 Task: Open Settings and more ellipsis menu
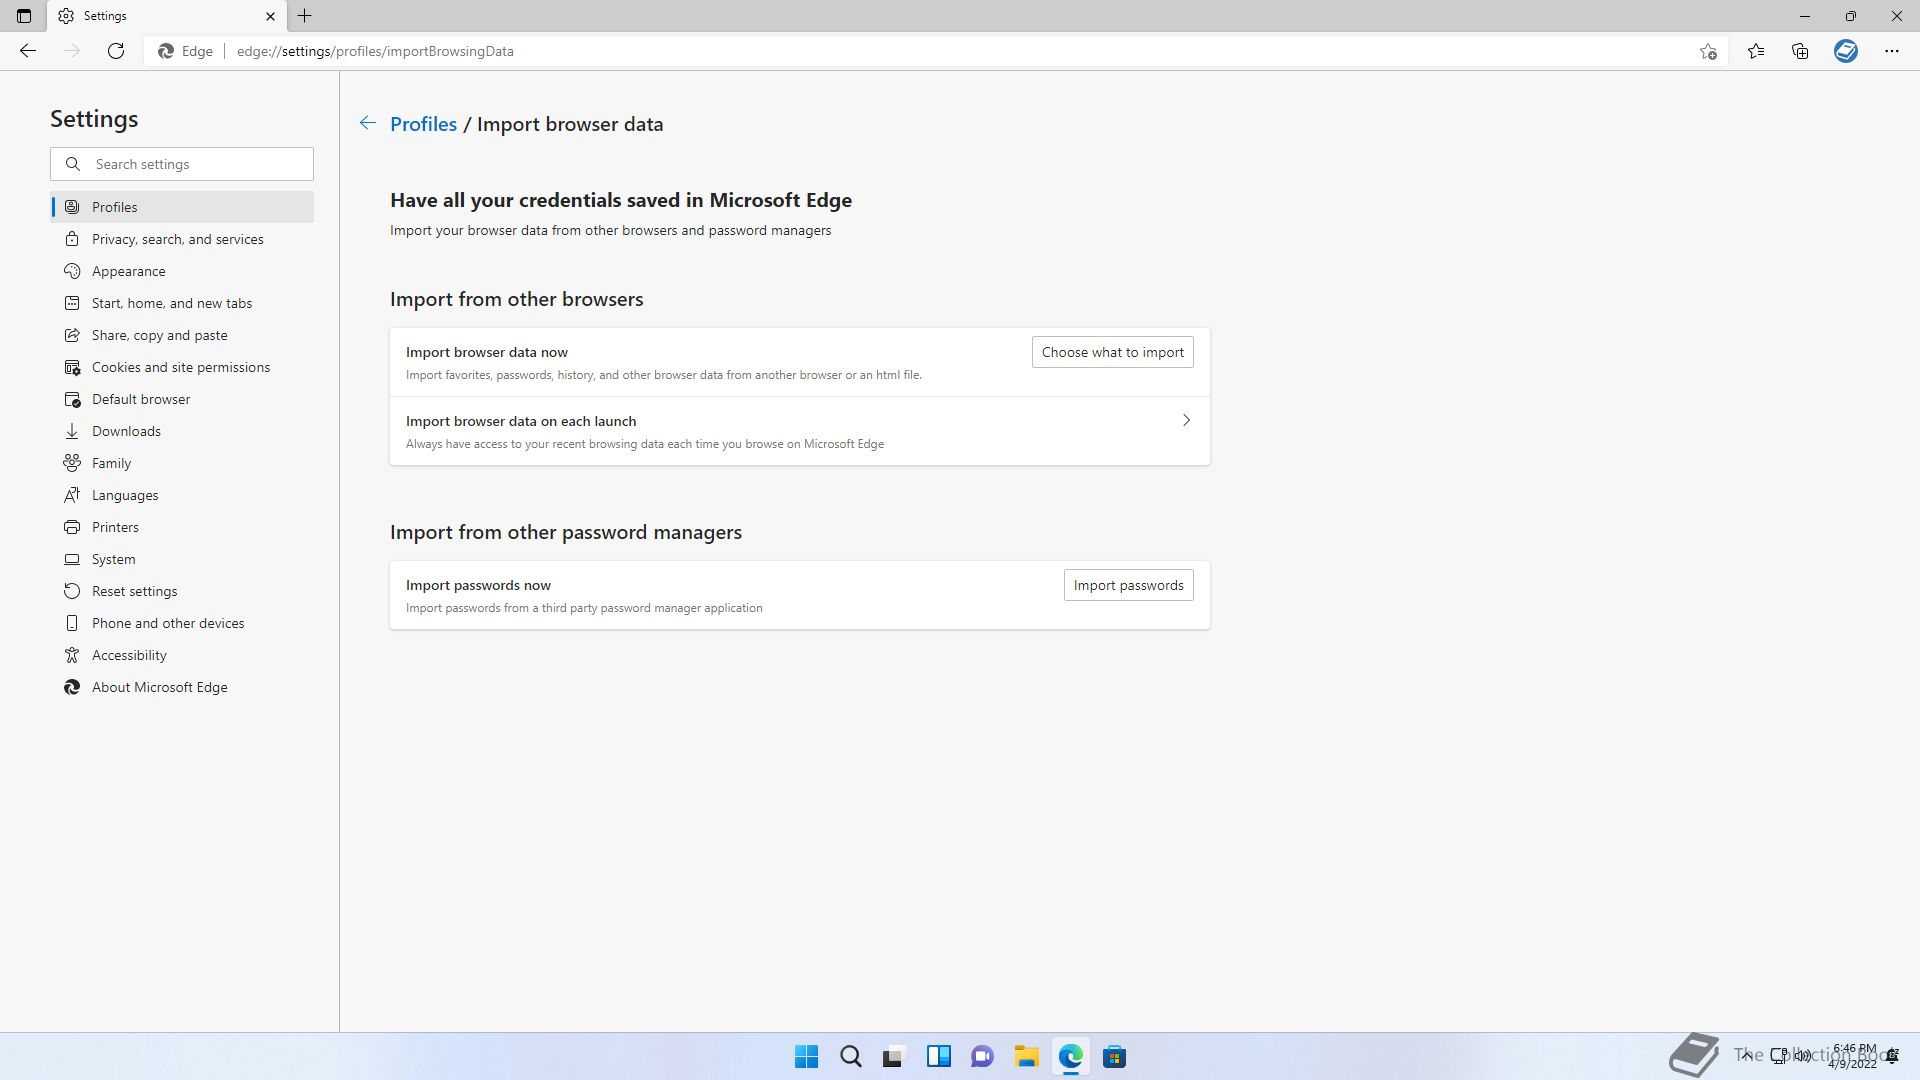click(x=1892, y=51)
